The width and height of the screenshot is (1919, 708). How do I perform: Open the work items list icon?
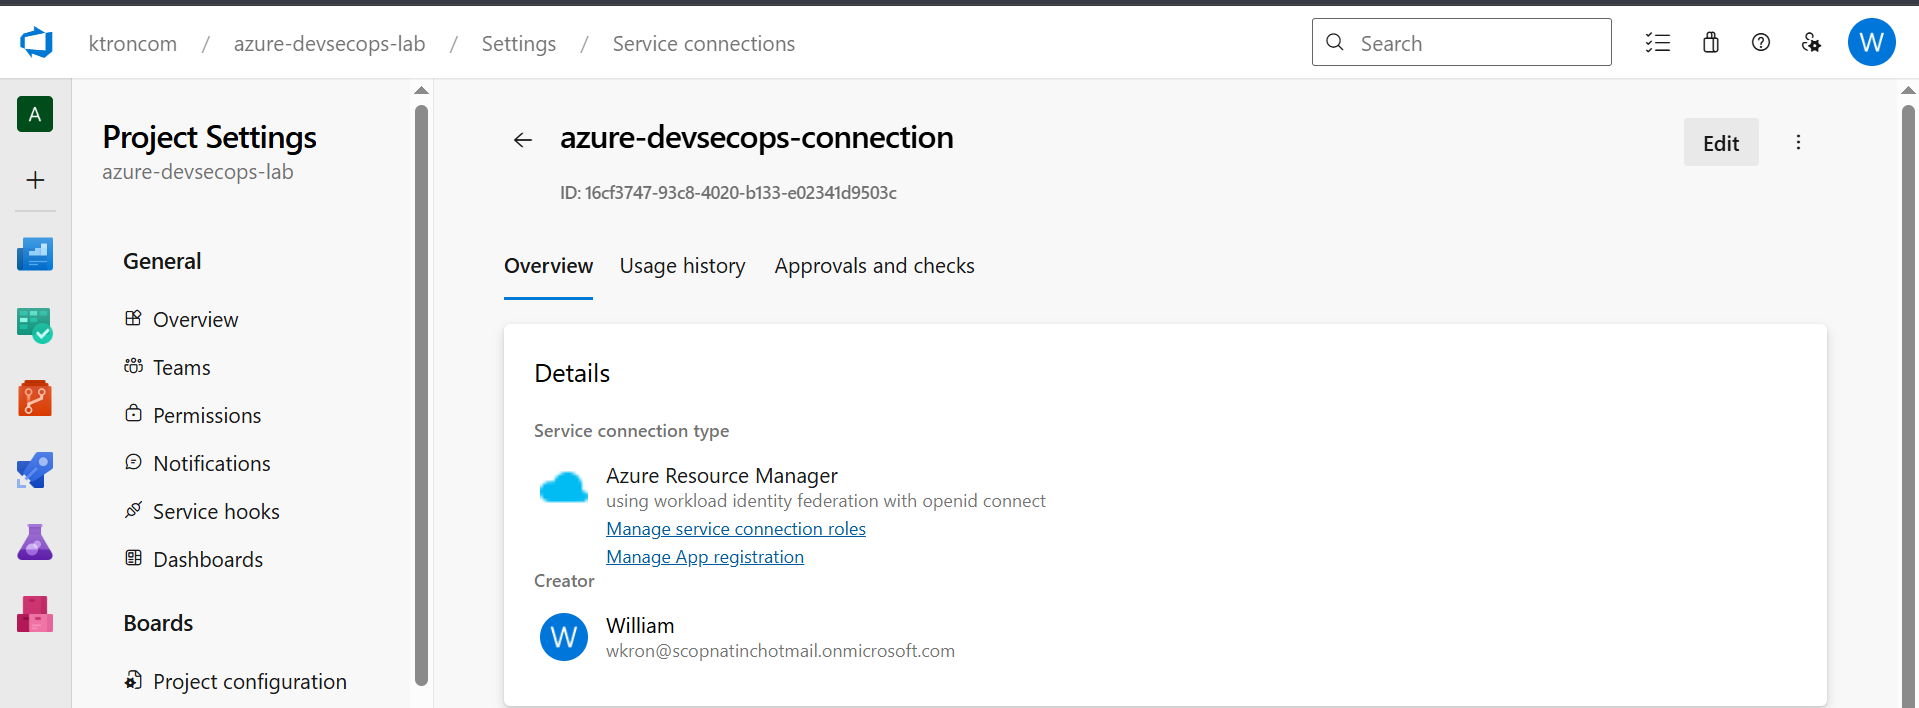point(1658,43)
